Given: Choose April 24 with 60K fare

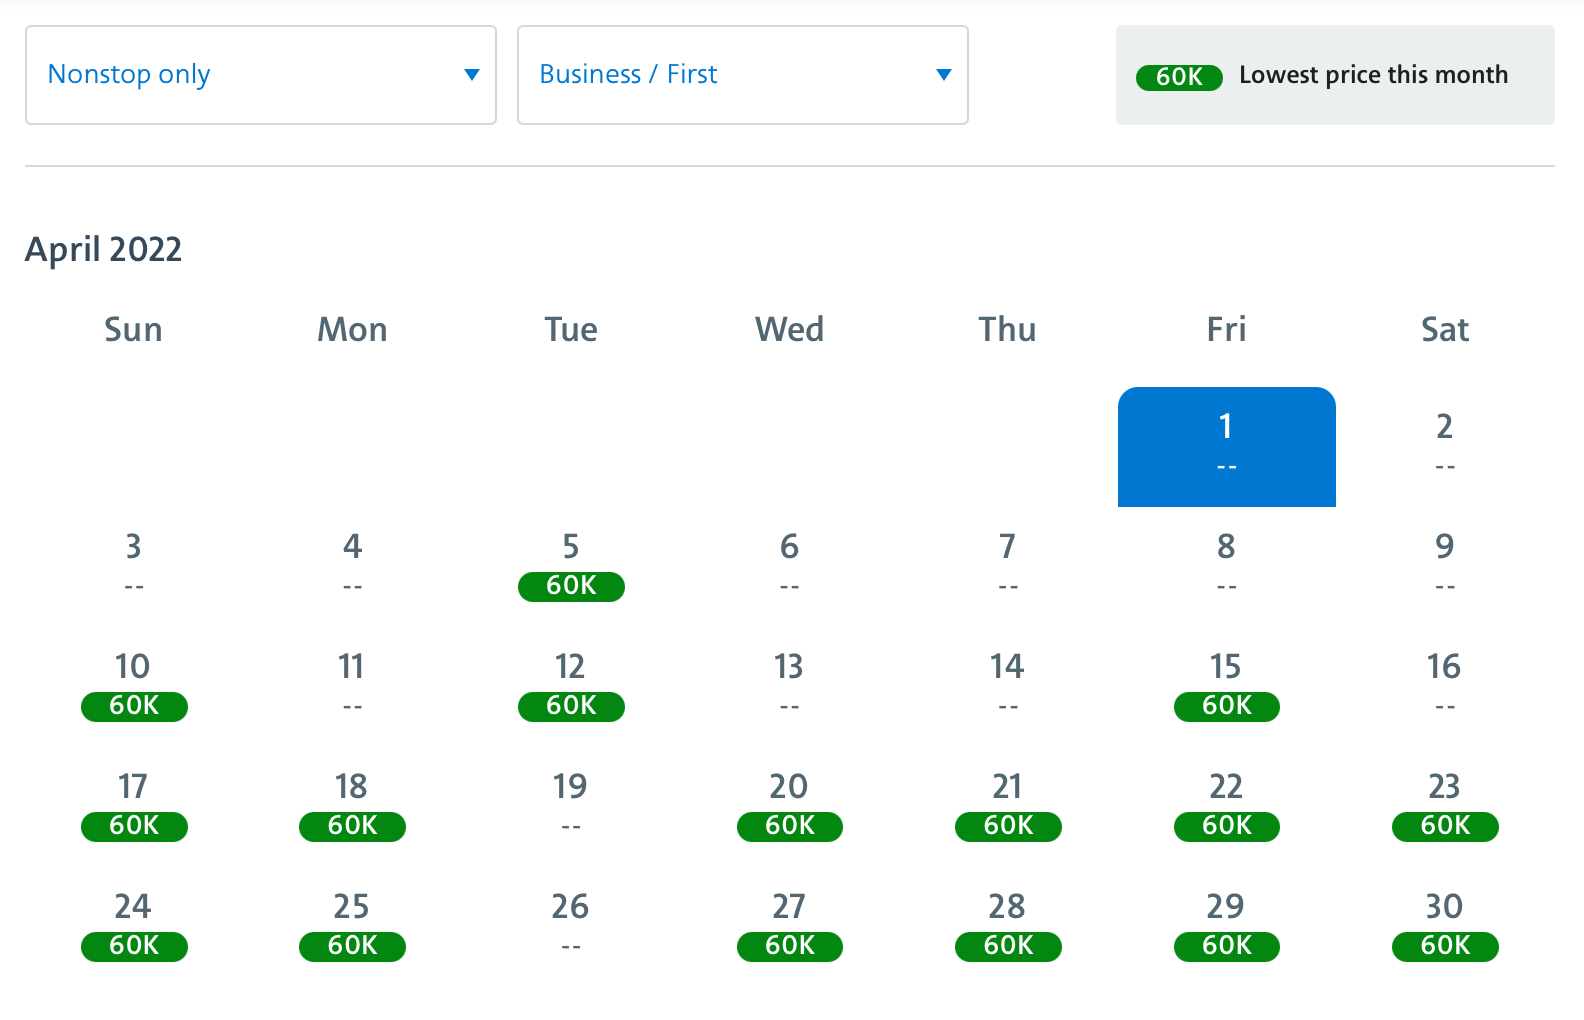Looking at the screenshot, I should coord(134,927).
